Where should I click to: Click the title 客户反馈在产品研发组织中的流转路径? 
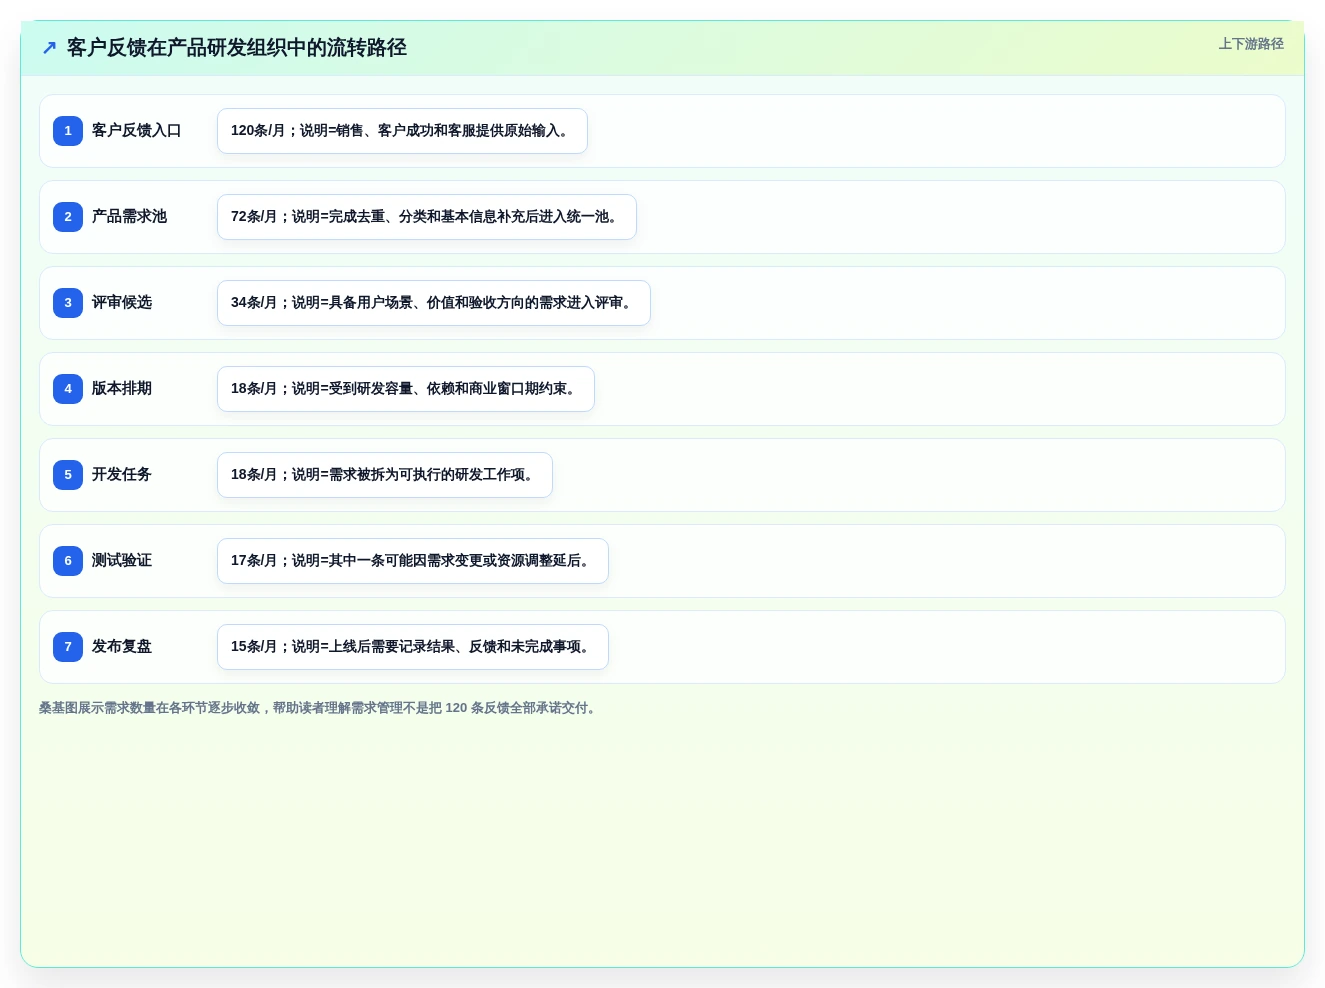(x=237, y=48)
